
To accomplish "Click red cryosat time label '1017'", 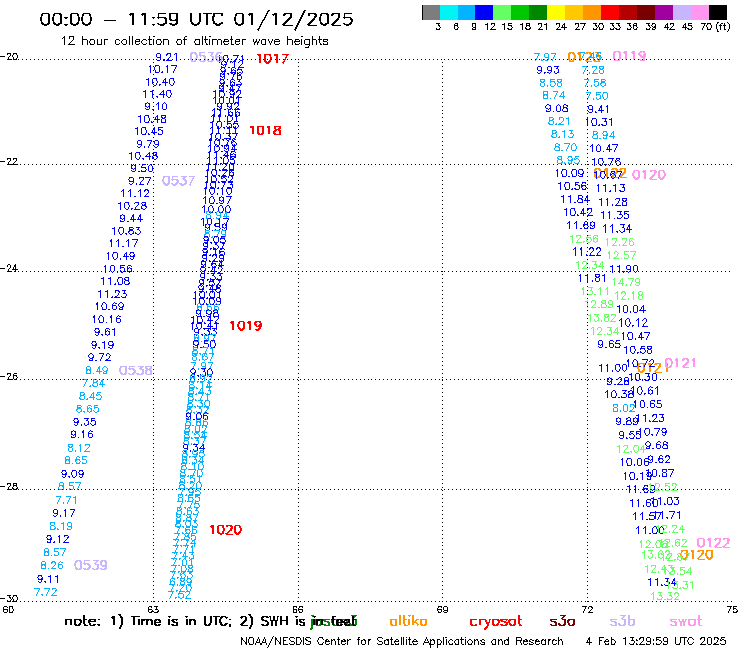I will (272, 59).
